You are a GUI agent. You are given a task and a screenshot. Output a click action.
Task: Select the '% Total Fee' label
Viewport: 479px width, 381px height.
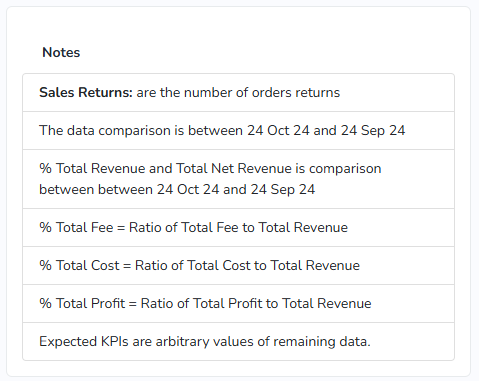[x=76, y=227]
